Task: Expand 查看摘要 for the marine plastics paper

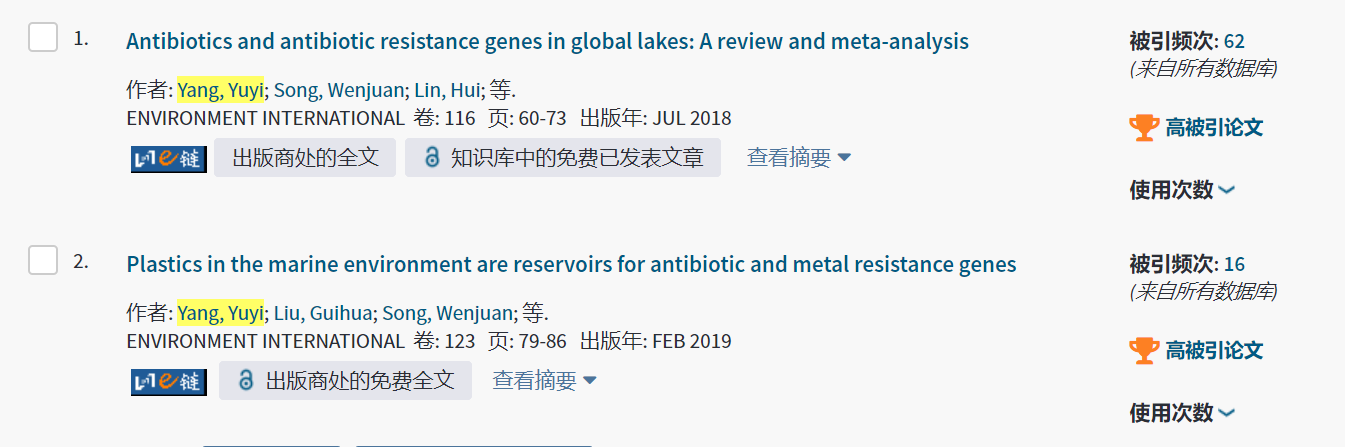Action: [x=544, y=381]
